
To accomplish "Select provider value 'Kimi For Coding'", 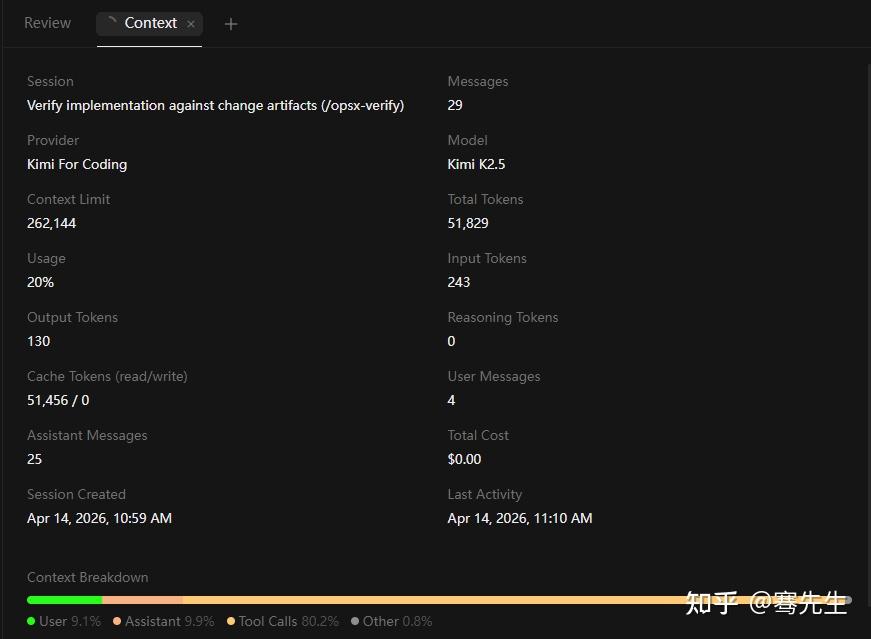I will [77, 164].
